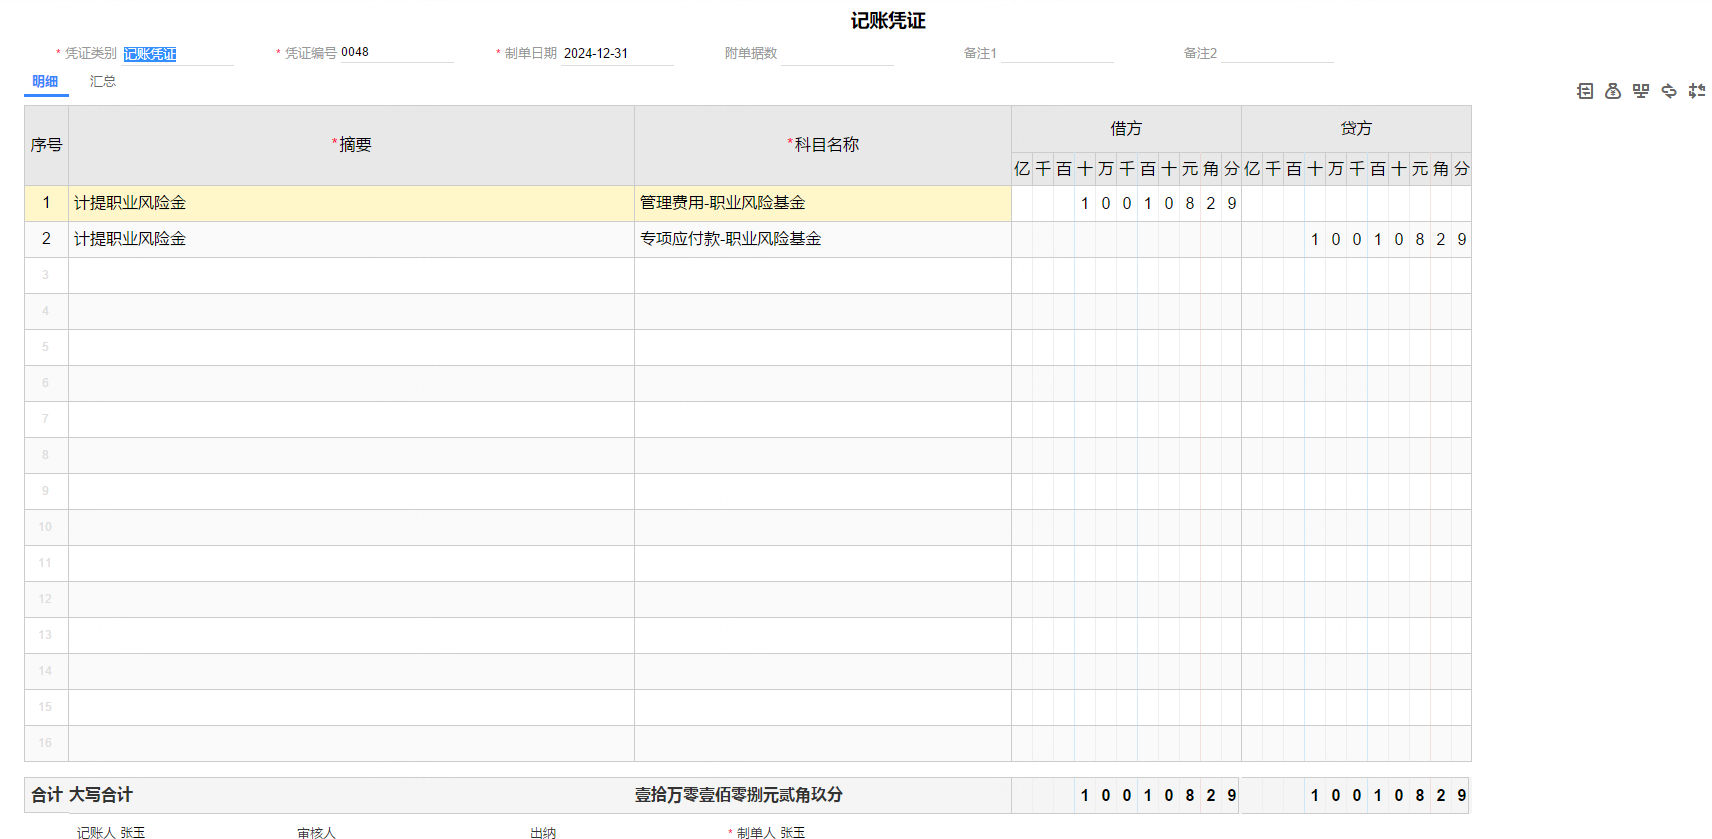The image size is (1712, 839).
Task: Open the 制单日期 date field
Action: coord(615,54)
